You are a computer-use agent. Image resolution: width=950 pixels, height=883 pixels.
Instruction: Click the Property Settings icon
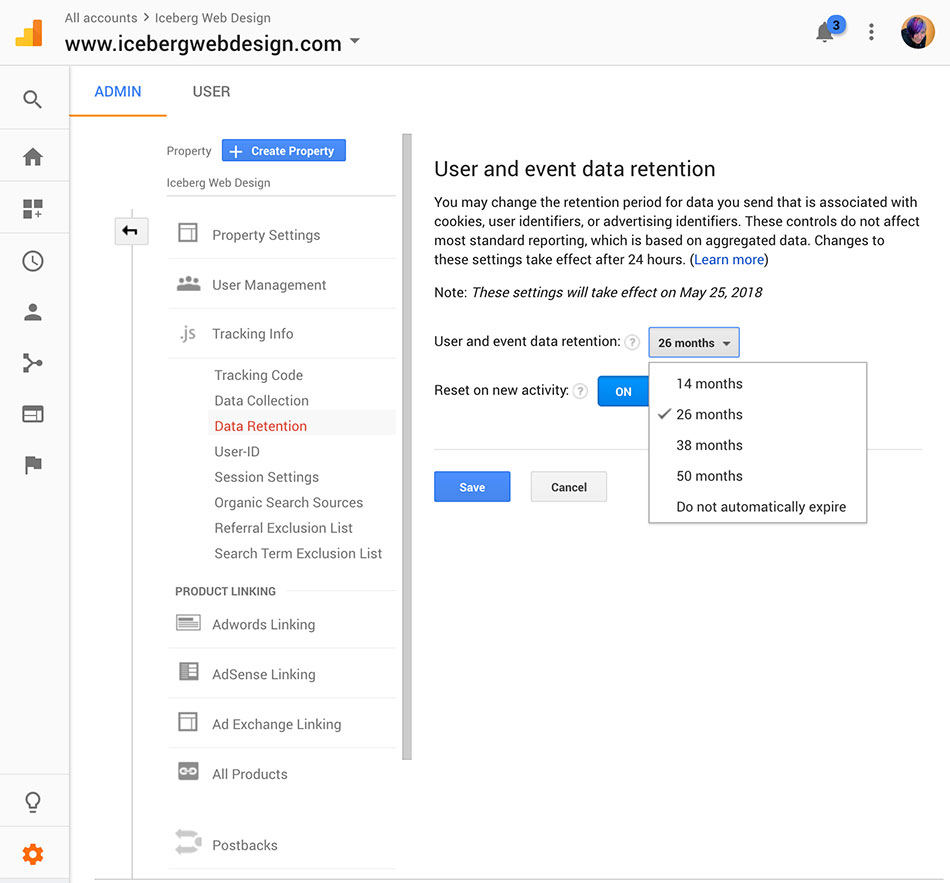click(x=188, y=233)
